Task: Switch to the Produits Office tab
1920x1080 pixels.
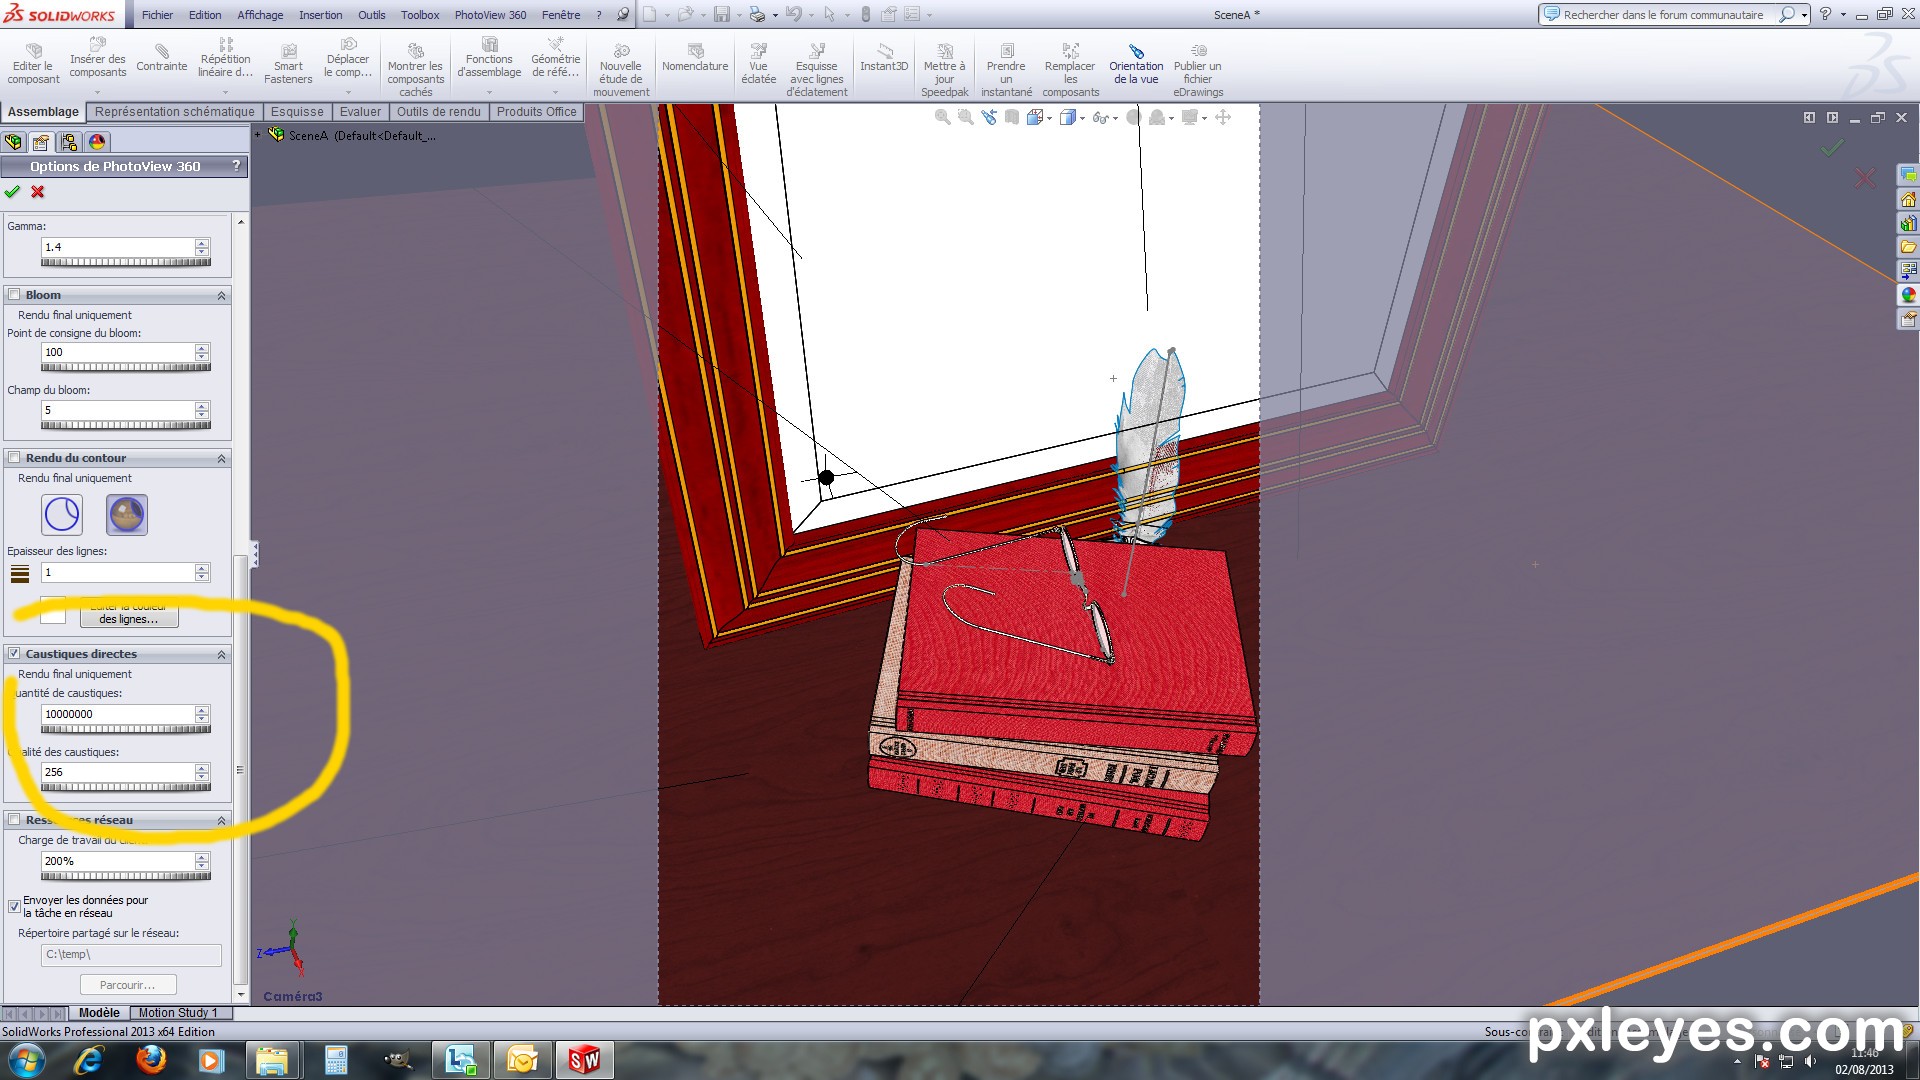Action: coord(536,112)
